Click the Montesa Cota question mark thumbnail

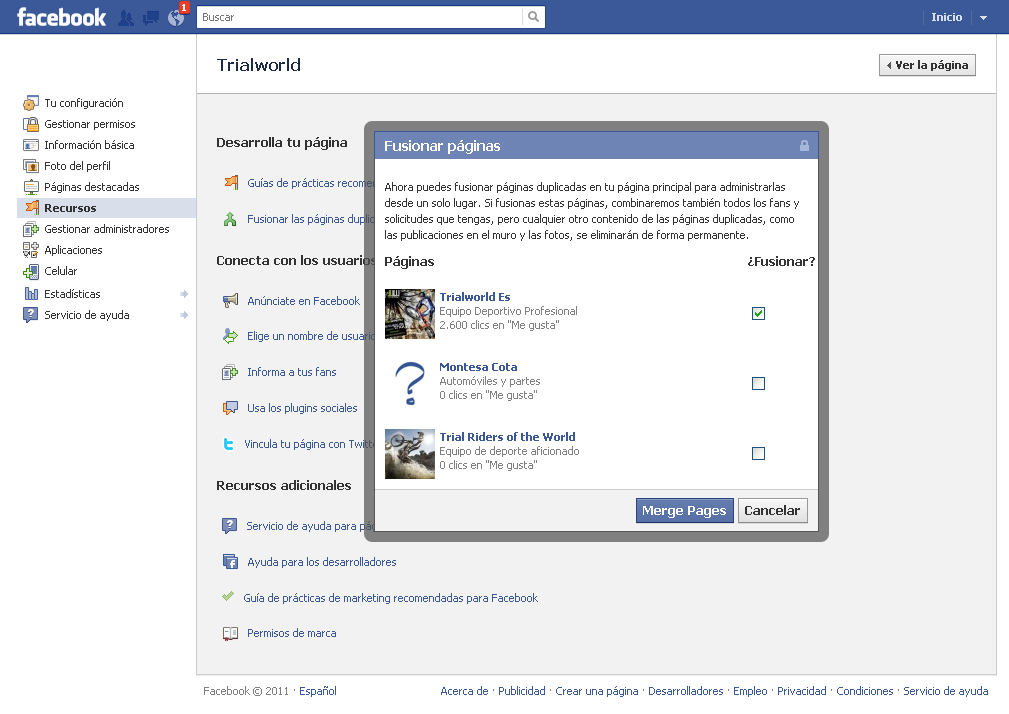click(410, 383)
